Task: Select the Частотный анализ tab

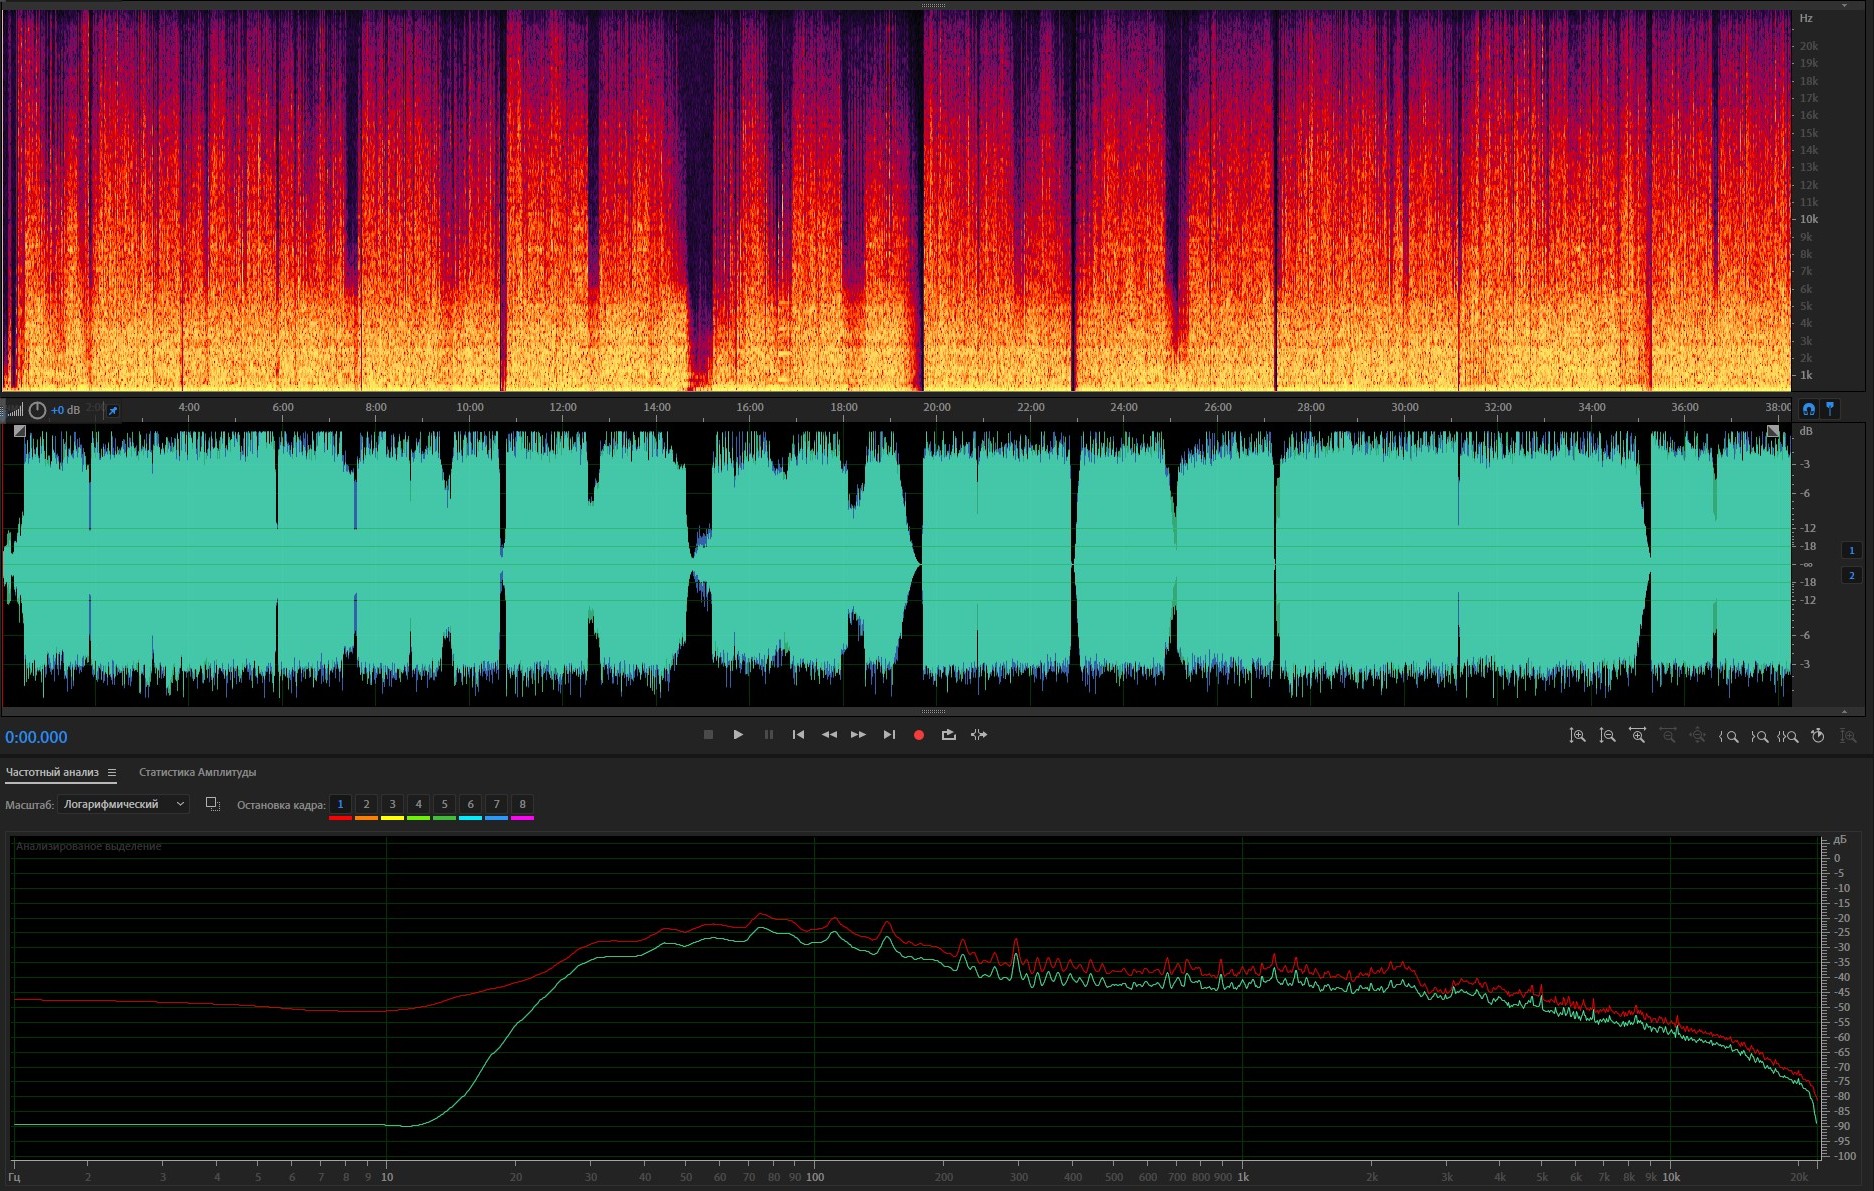Action: click(52, 772)
